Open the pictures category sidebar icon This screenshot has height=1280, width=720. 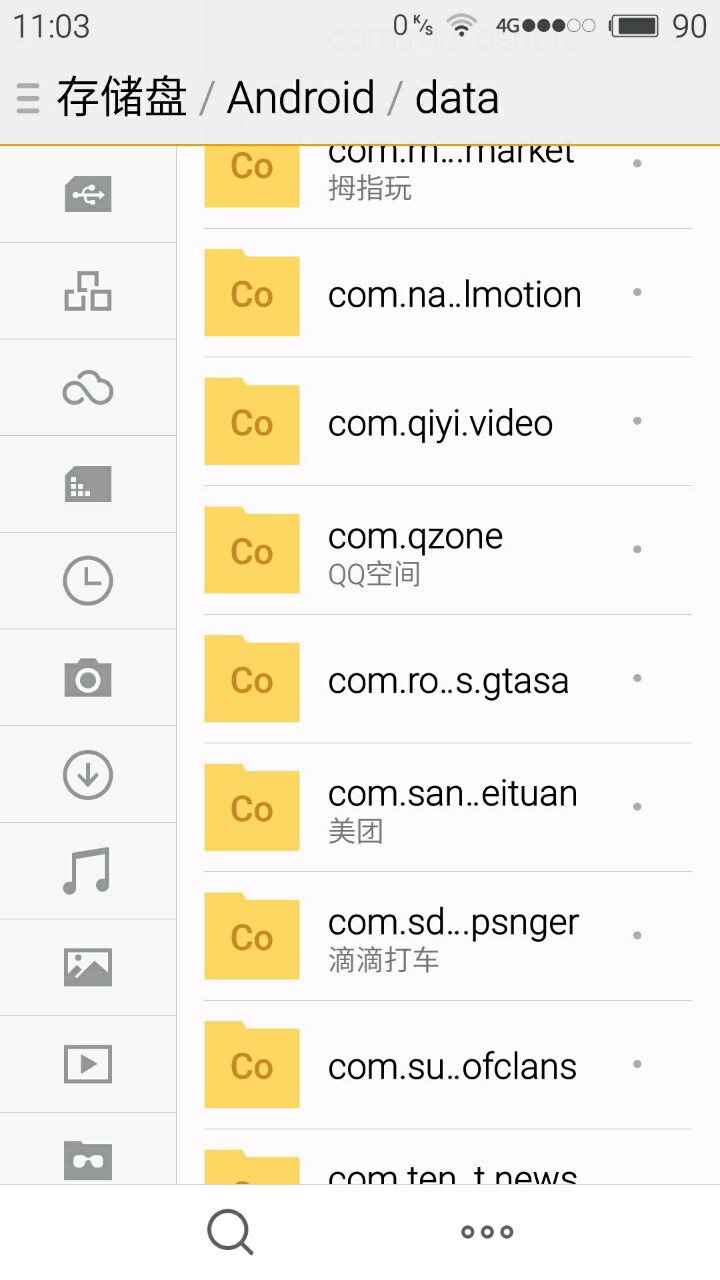tap(88, 967)
